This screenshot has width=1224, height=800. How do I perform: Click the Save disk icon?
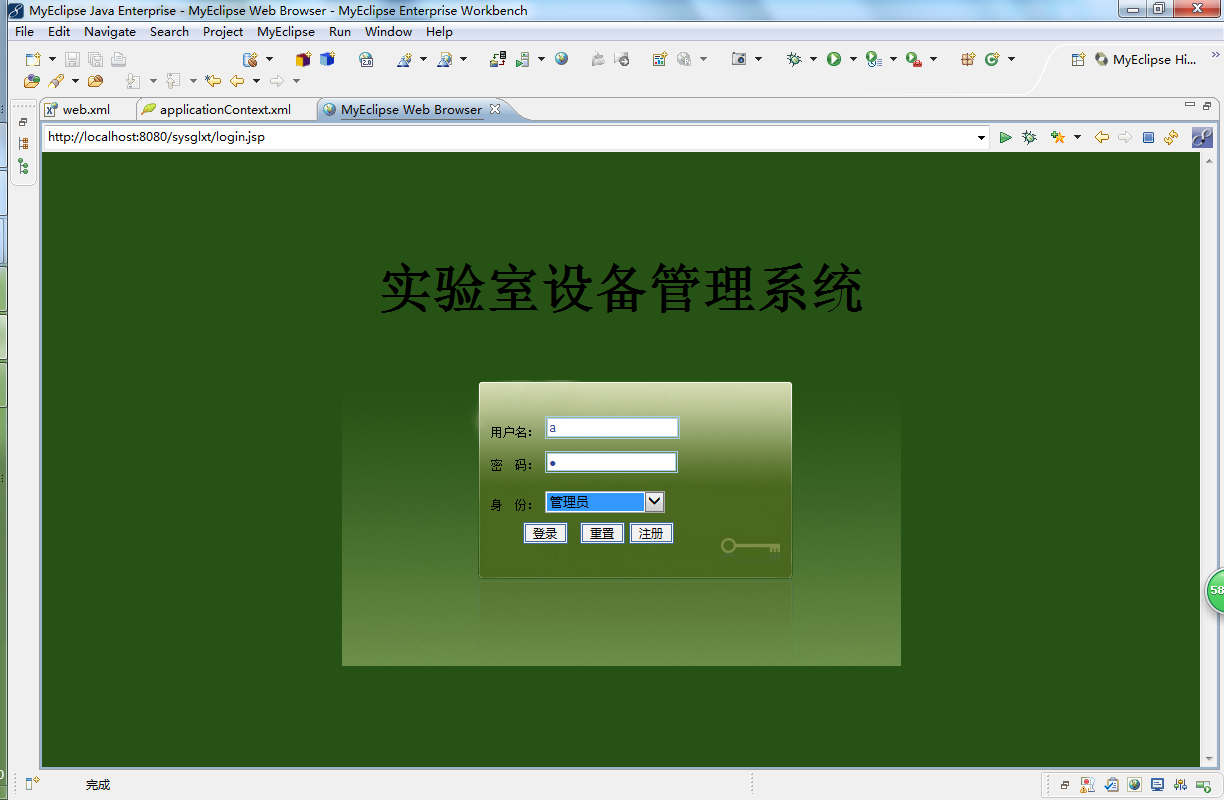73,60
